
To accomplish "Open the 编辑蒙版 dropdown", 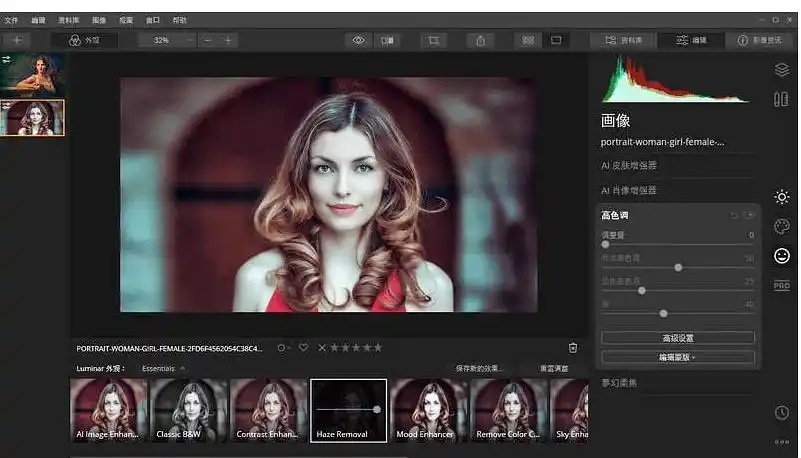I will (x=677, y=357).
